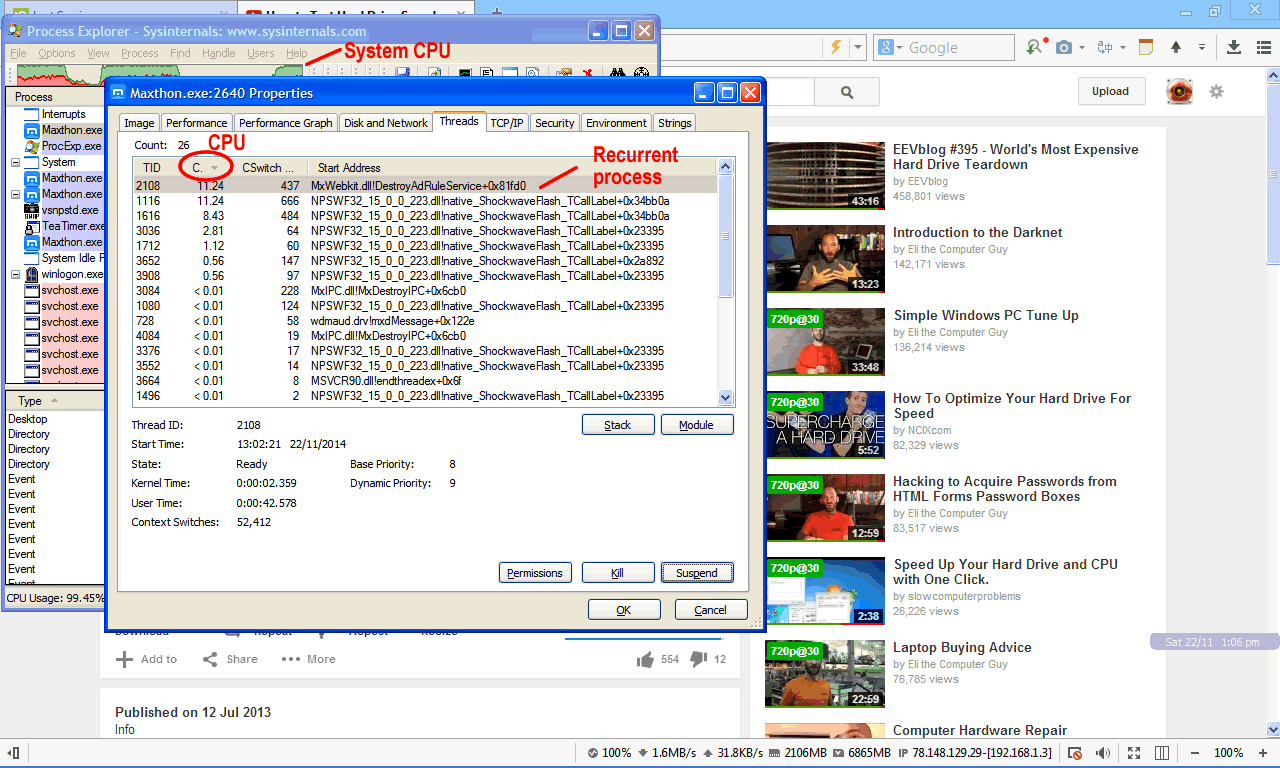The width and height of the screenshot is (1280, 768).
Task: Switch to the TCP/IP tab
Action: 507,123
